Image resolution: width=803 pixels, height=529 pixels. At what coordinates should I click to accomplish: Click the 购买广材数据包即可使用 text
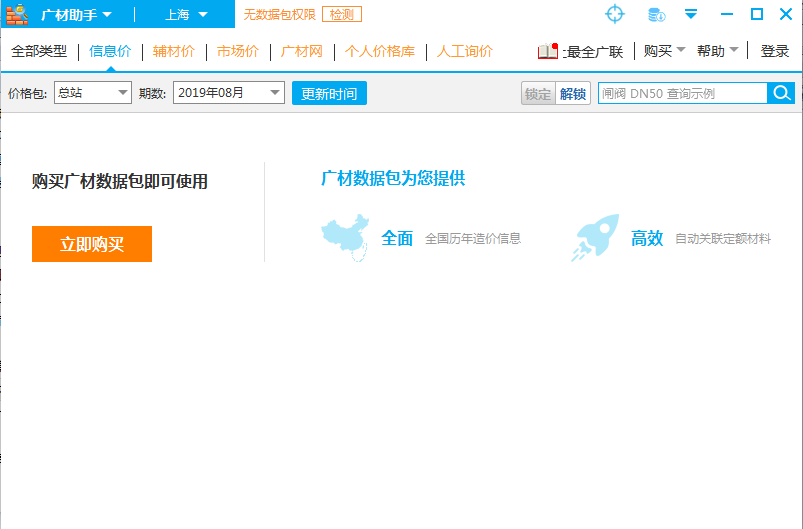[120, 181]
